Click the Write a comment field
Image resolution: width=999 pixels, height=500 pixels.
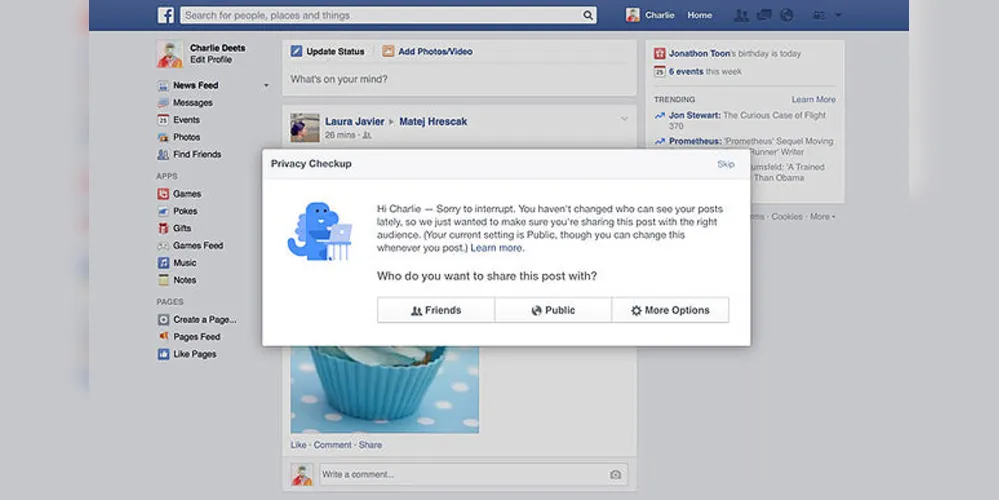473,475
